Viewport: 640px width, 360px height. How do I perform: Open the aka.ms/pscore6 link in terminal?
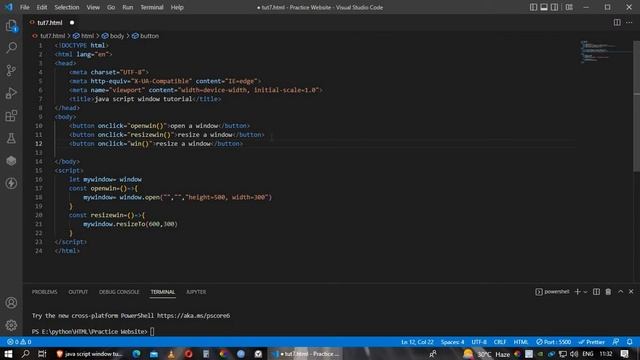(x=193, y=315)
